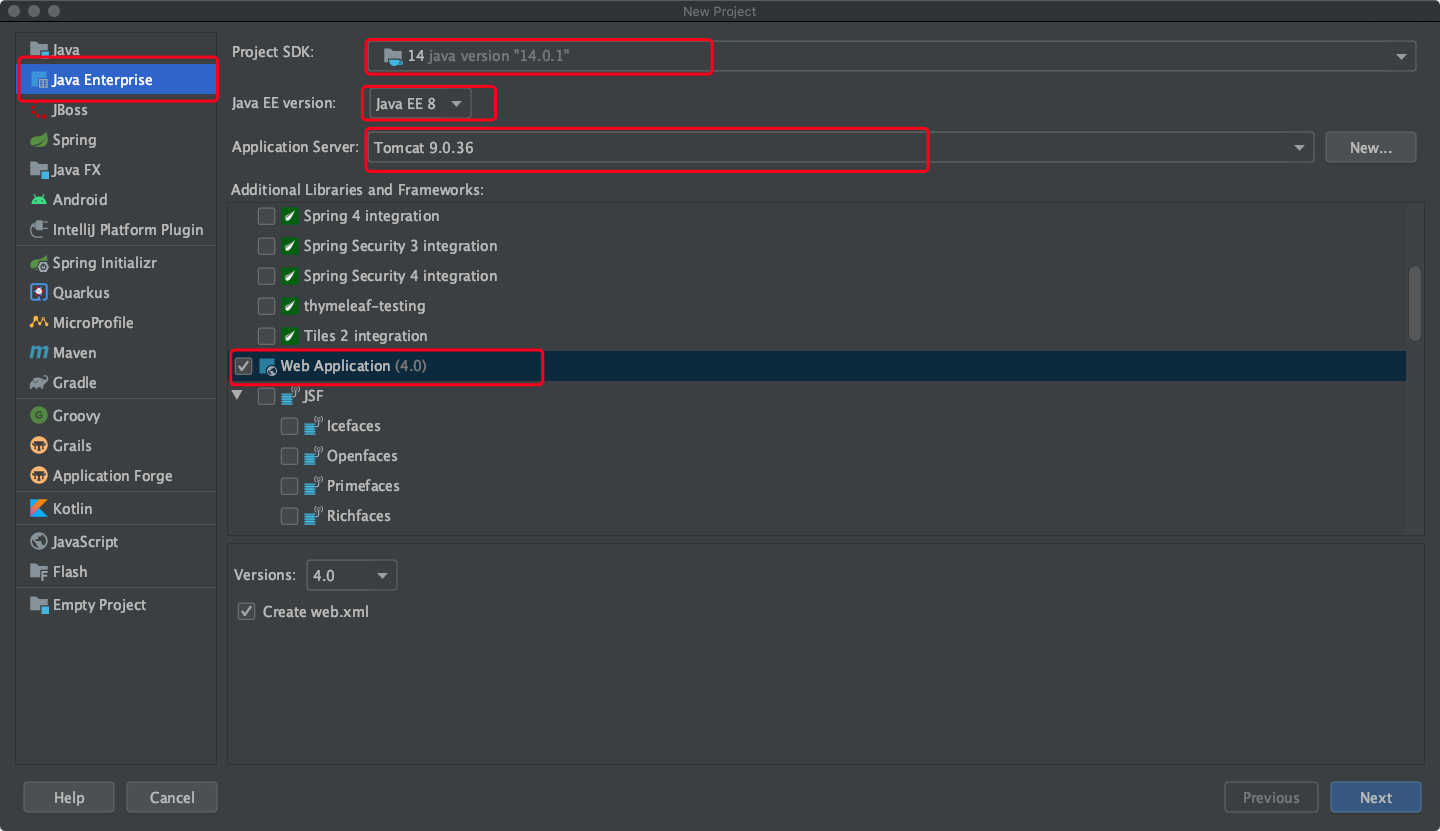Click the Openfaces framework icon
1440x831 pixels.
point(313,457)
